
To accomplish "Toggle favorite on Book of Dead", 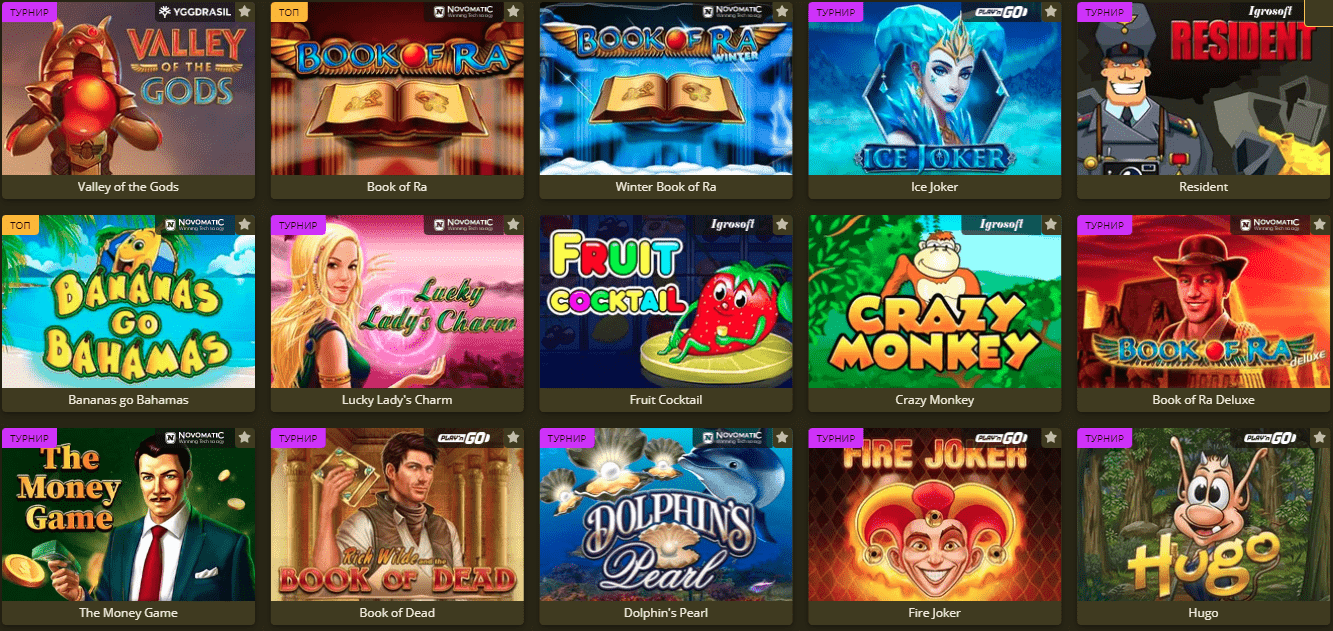I will pyautogui.click(x=513, y=438).
